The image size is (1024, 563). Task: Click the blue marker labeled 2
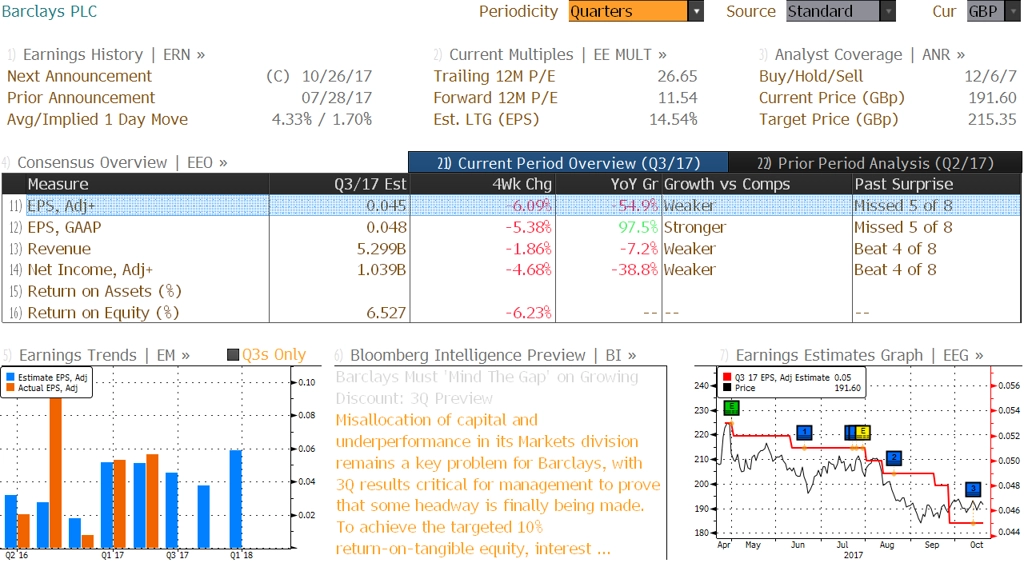coord(893,458)
